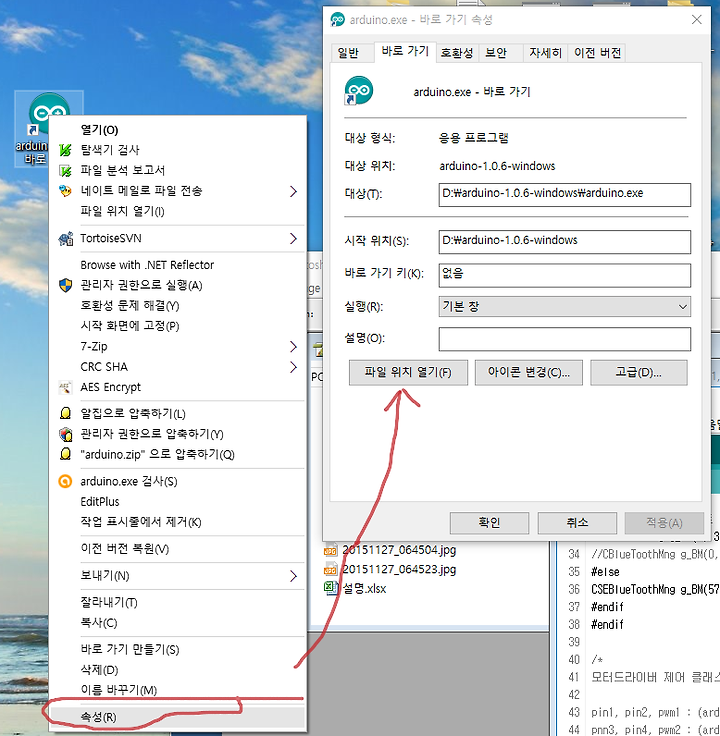
Task: Choose 삭제(D) from the context menu
Action: (100, 670)
